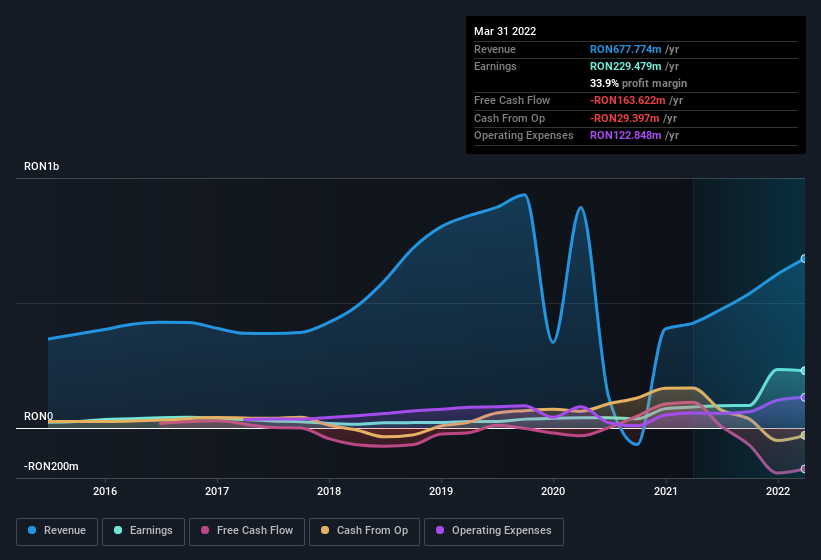Click the 2019 x-axis label
Viewport: 821px width, 560px height.
[441, 491]
